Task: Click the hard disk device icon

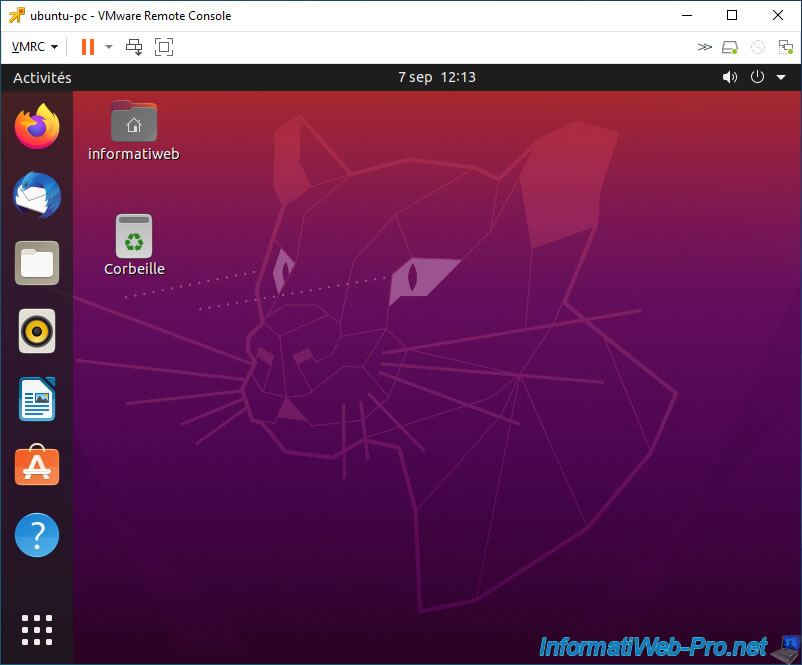Action: (730, 47)
